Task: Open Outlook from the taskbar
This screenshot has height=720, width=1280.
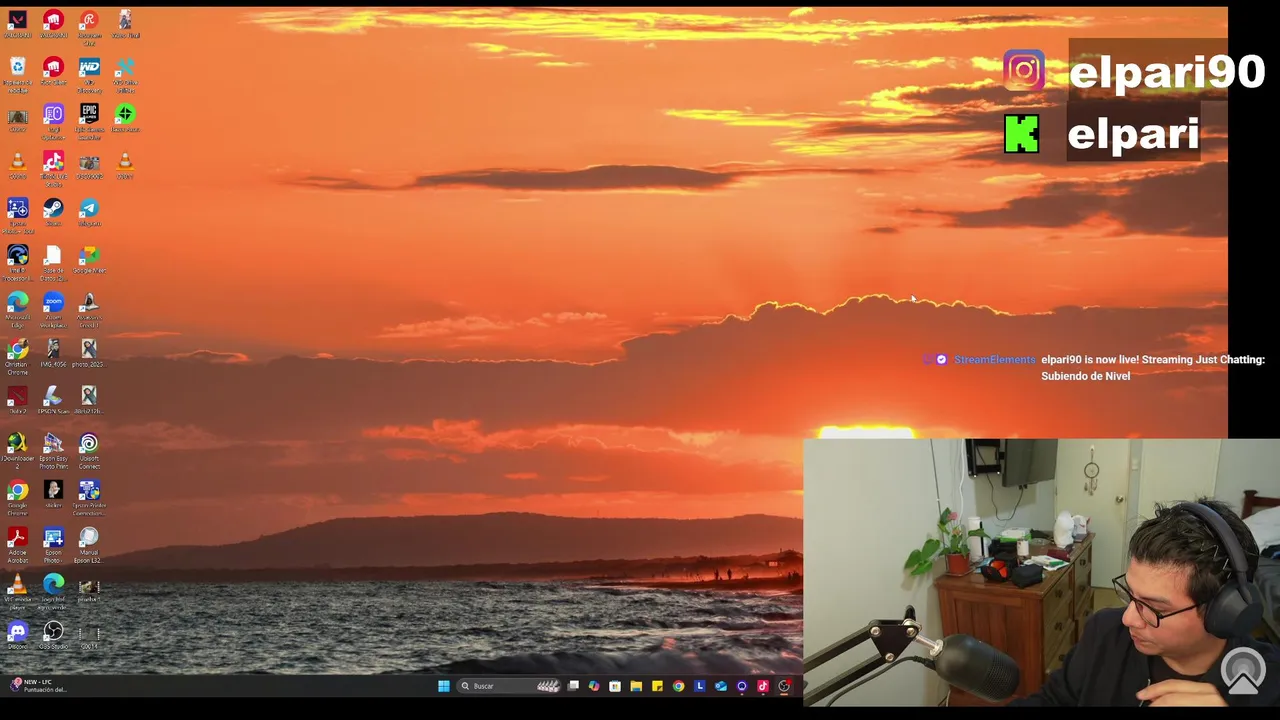Action: [x=720, y=686]
